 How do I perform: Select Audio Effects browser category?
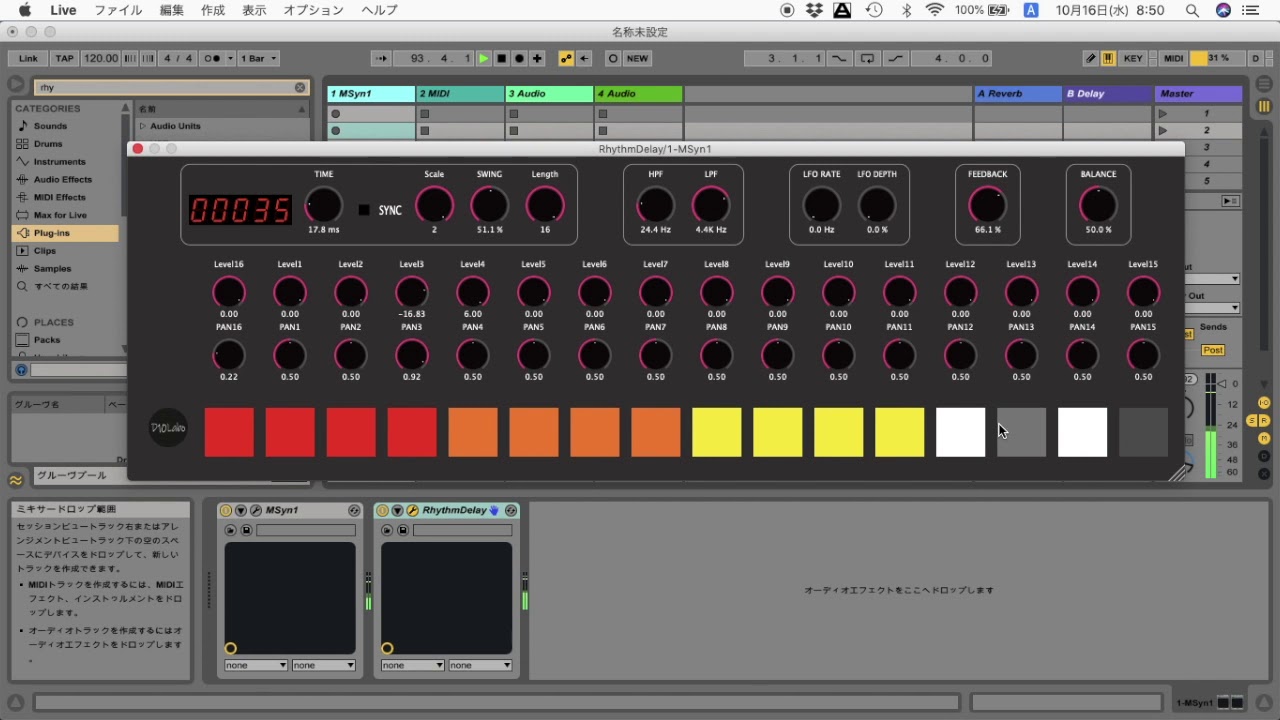tap(62, 180)
